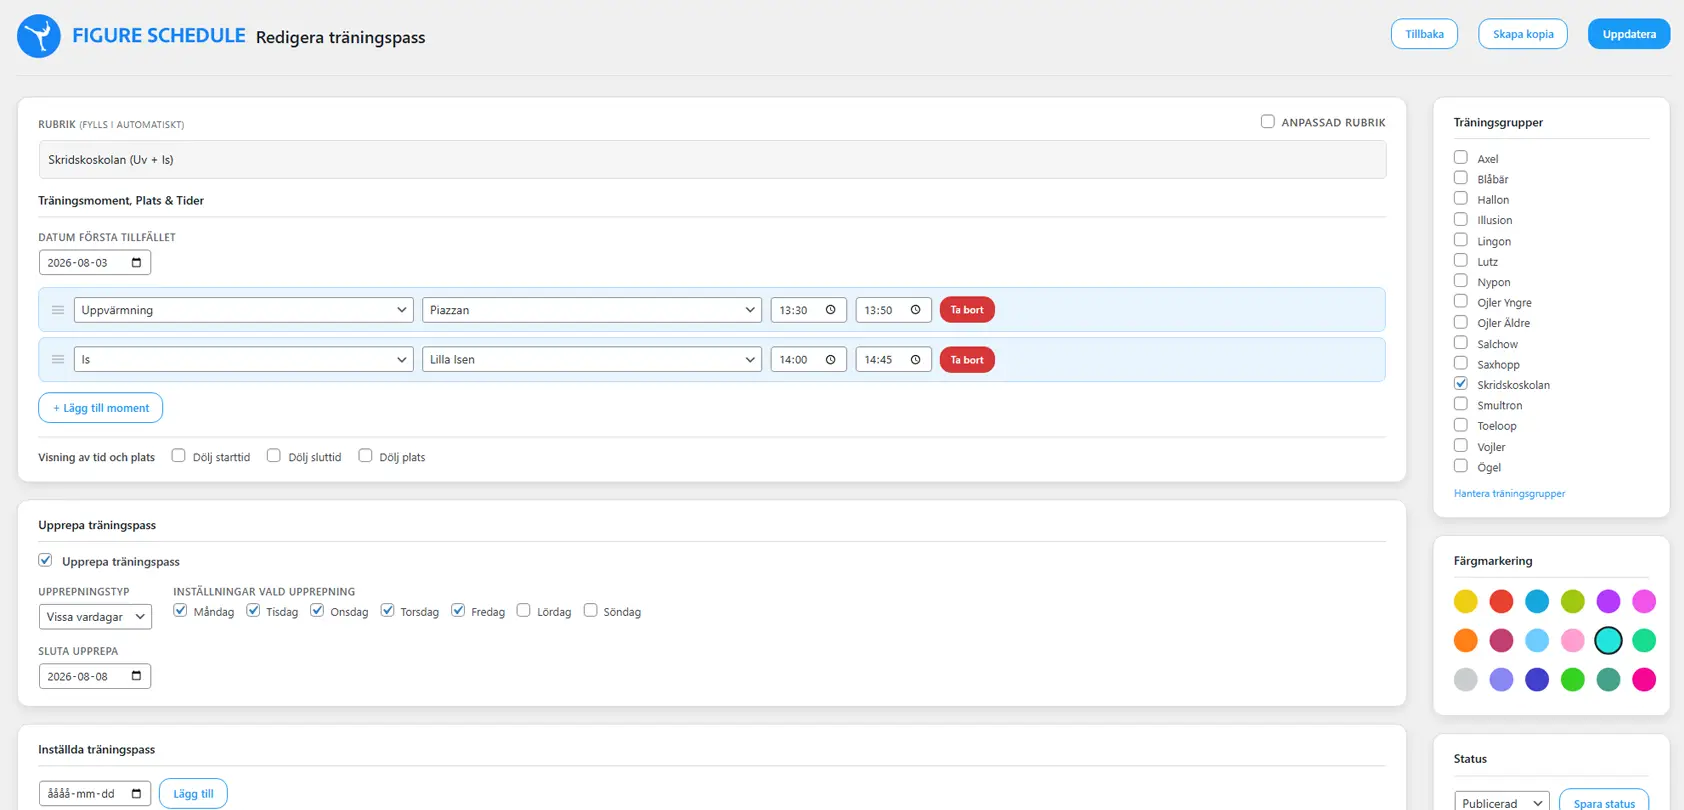This screenshot has width=1684, height=810.
Task: Open calendar picker for cancelled session date
Action: [136, 794]
